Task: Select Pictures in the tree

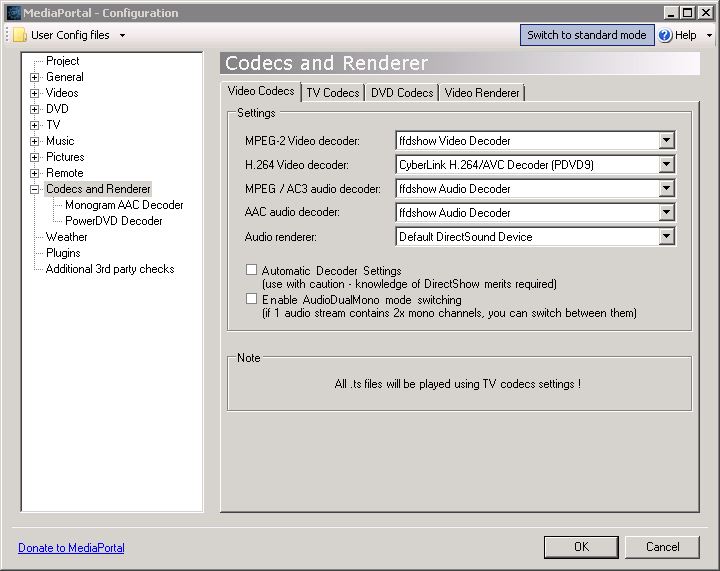Action: point(65,157)
